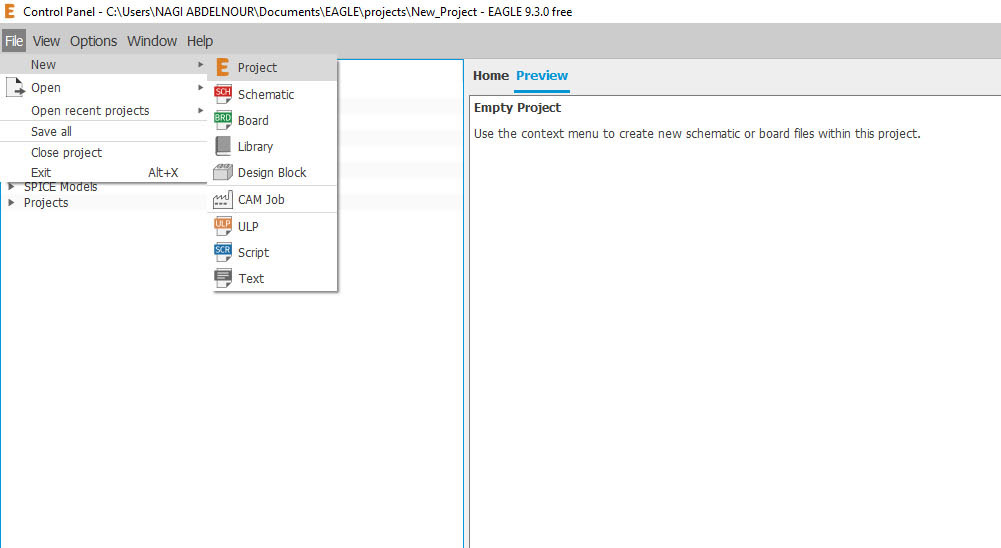Create a new Library

point(273,146)
